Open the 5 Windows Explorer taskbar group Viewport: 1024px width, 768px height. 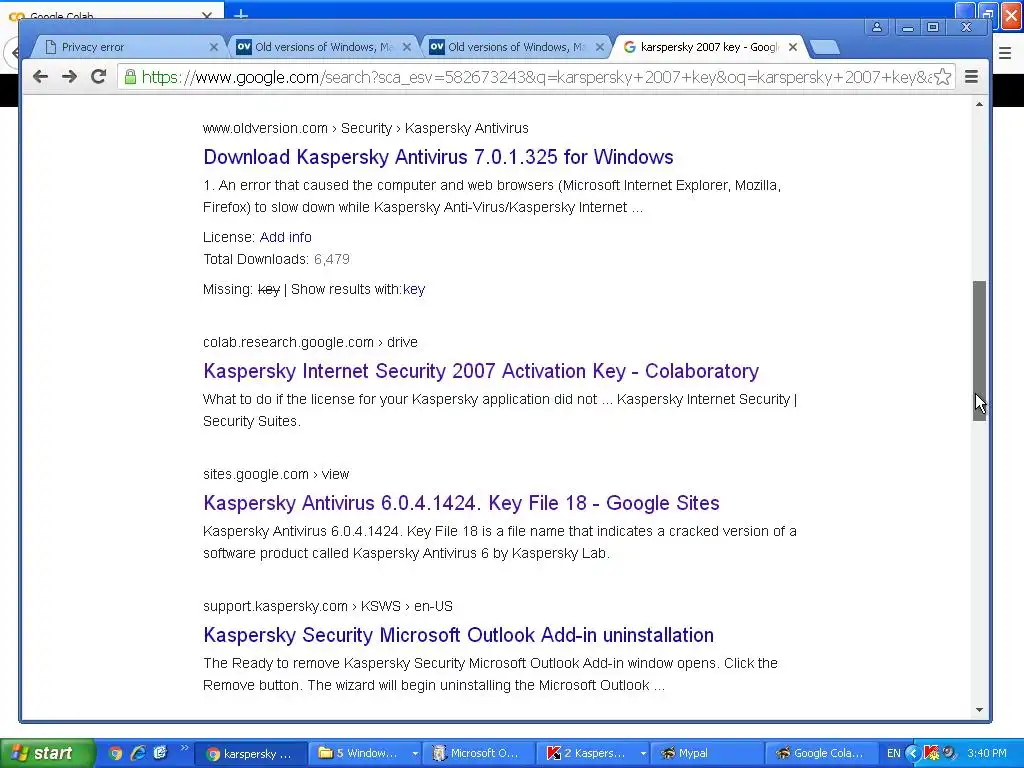coord(366,754)
